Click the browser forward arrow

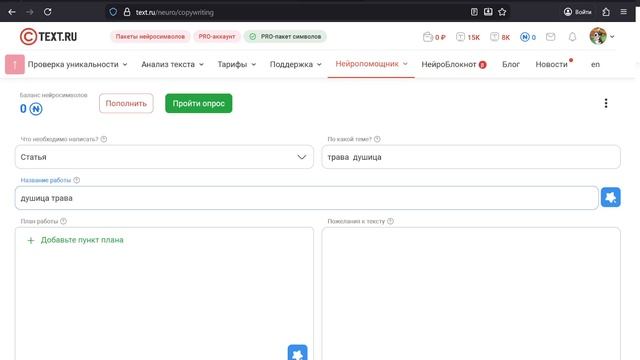(30, 12)
